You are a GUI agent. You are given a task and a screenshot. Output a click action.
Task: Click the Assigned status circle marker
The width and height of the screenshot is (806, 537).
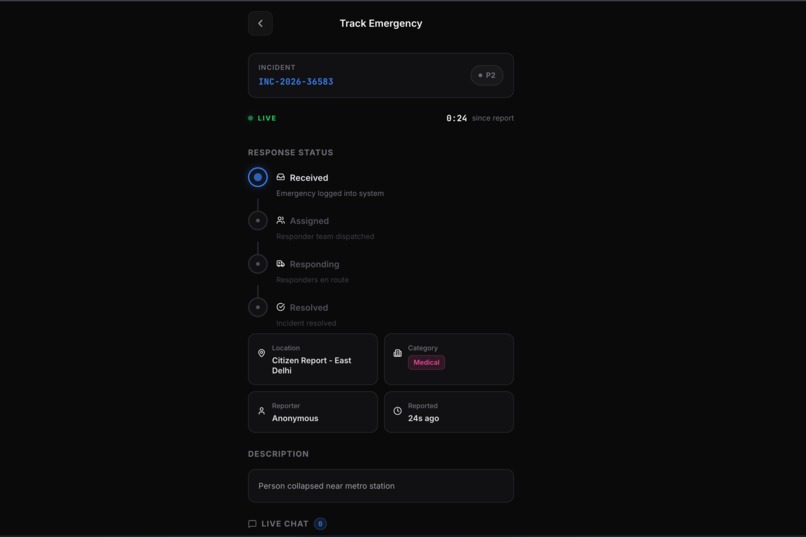click(x=258, y=220)
